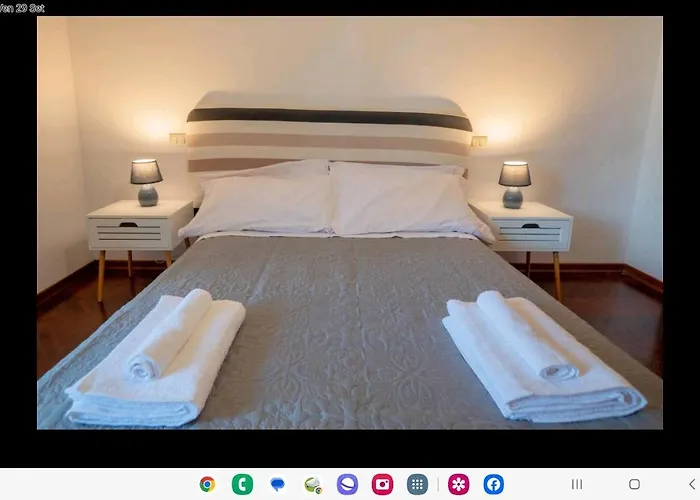Launch Facebook from the taskbar
Image resolution: width=700 pixels, height=500 pixels.
click(x=493, y=484)
